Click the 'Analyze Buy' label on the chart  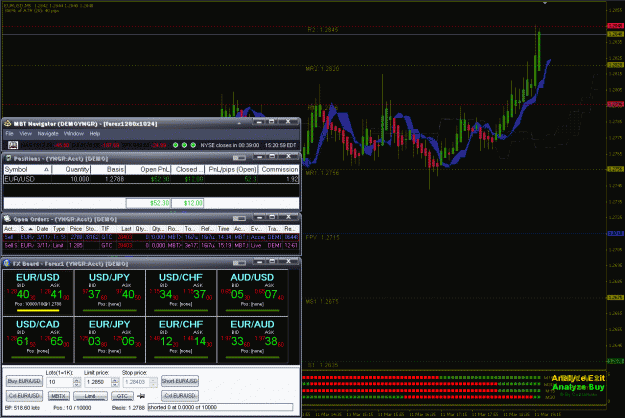578,387
